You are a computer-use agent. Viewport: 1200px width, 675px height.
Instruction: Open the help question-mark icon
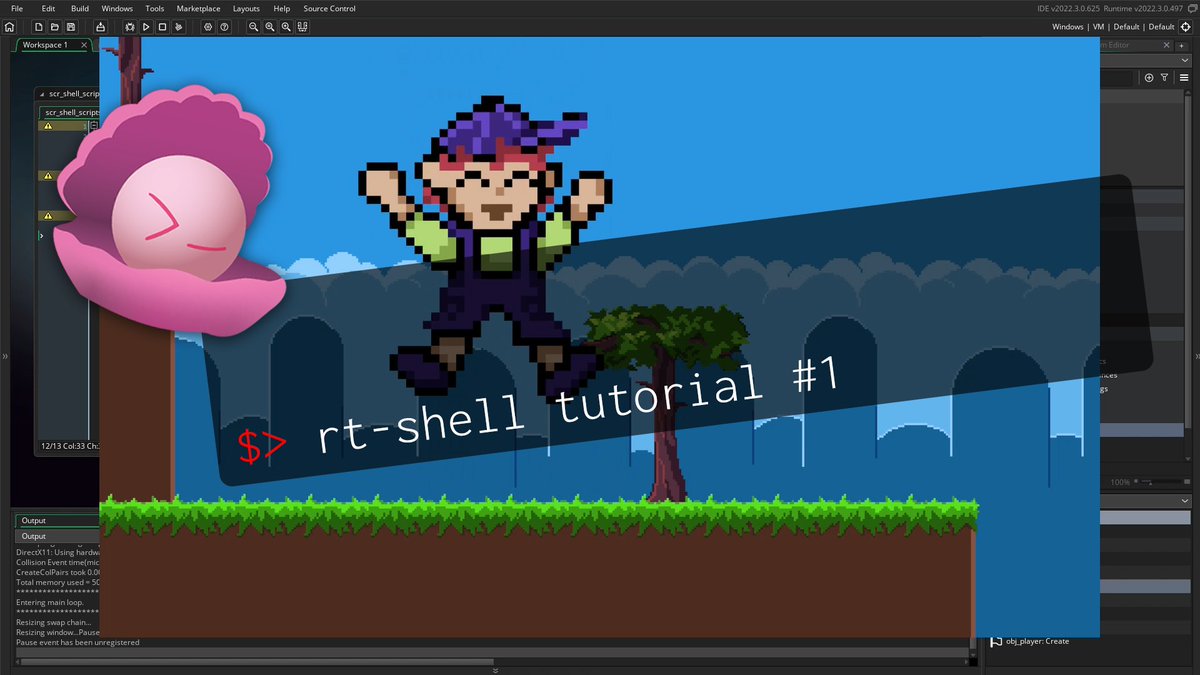[224, 27]
